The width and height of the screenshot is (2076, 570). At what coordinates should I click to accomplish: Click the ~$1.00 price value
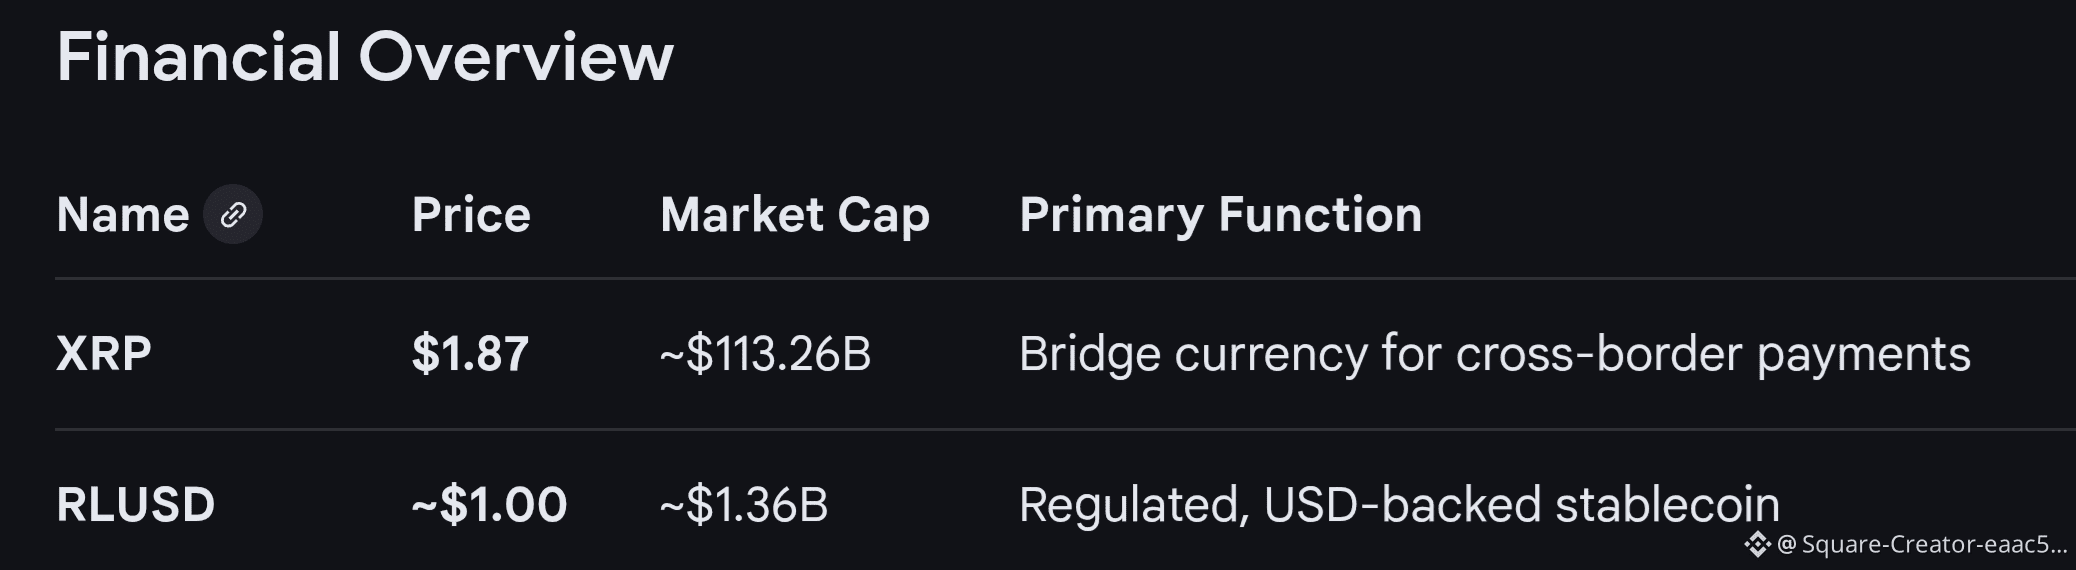point(489,504)
